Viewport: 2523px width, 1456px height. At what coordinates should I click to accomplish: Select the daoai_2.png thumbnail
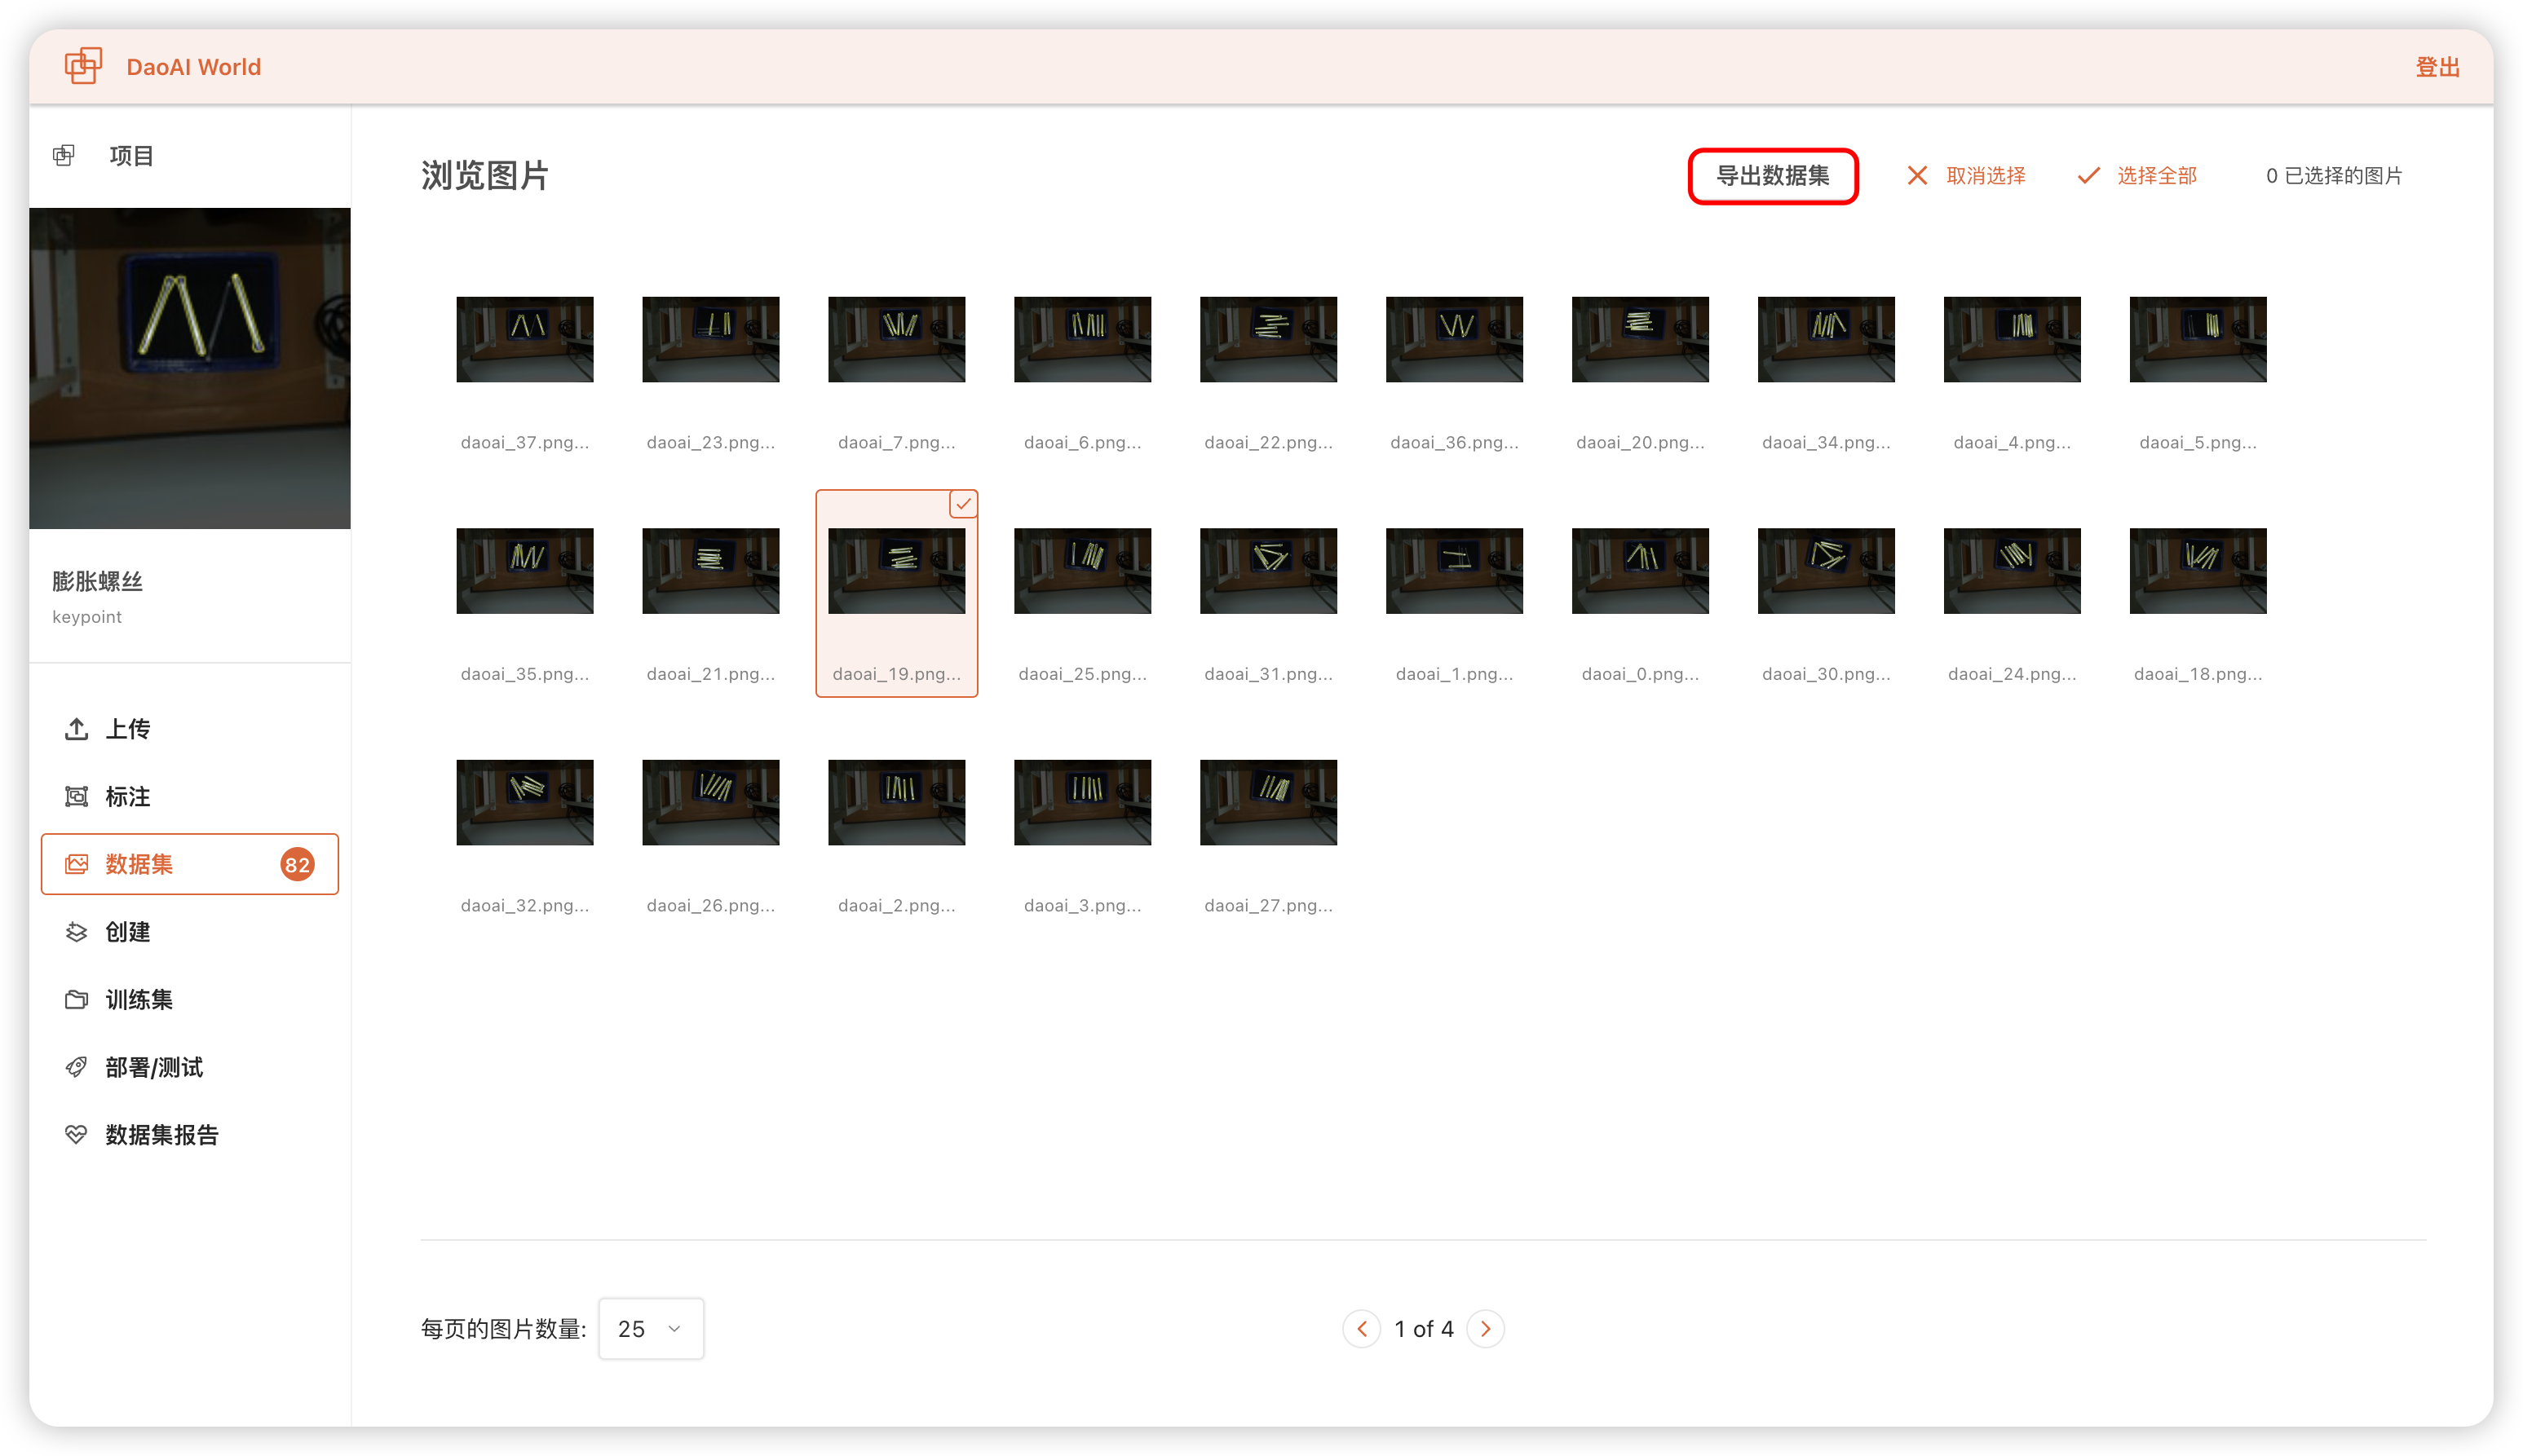[x=897, y=803]
